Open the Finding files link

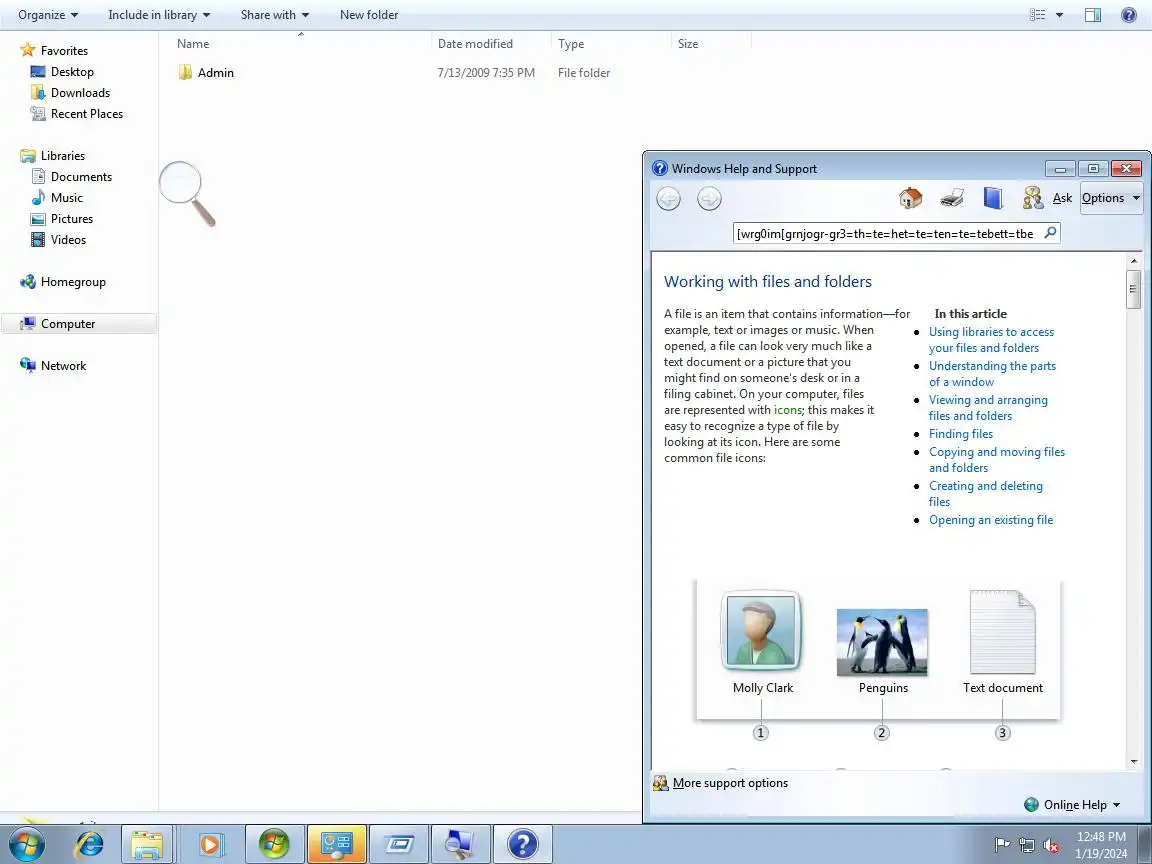960,433
